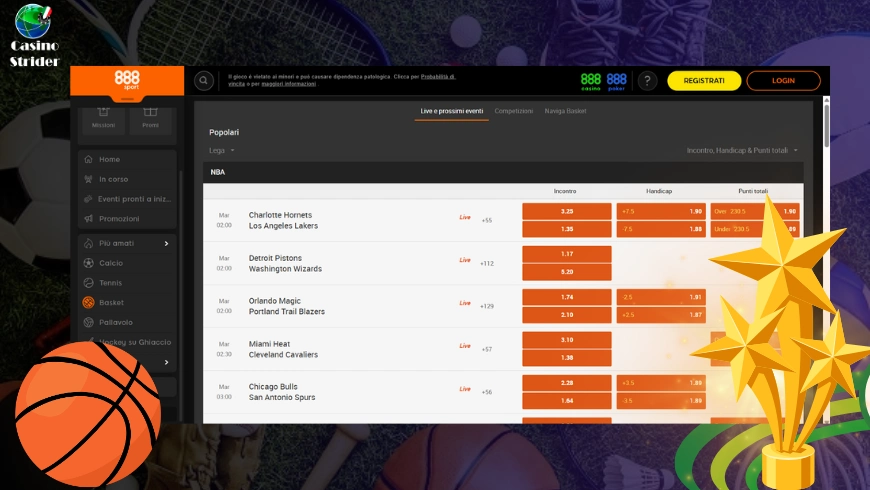Click the help question mark icon

[x=647, y=81]
